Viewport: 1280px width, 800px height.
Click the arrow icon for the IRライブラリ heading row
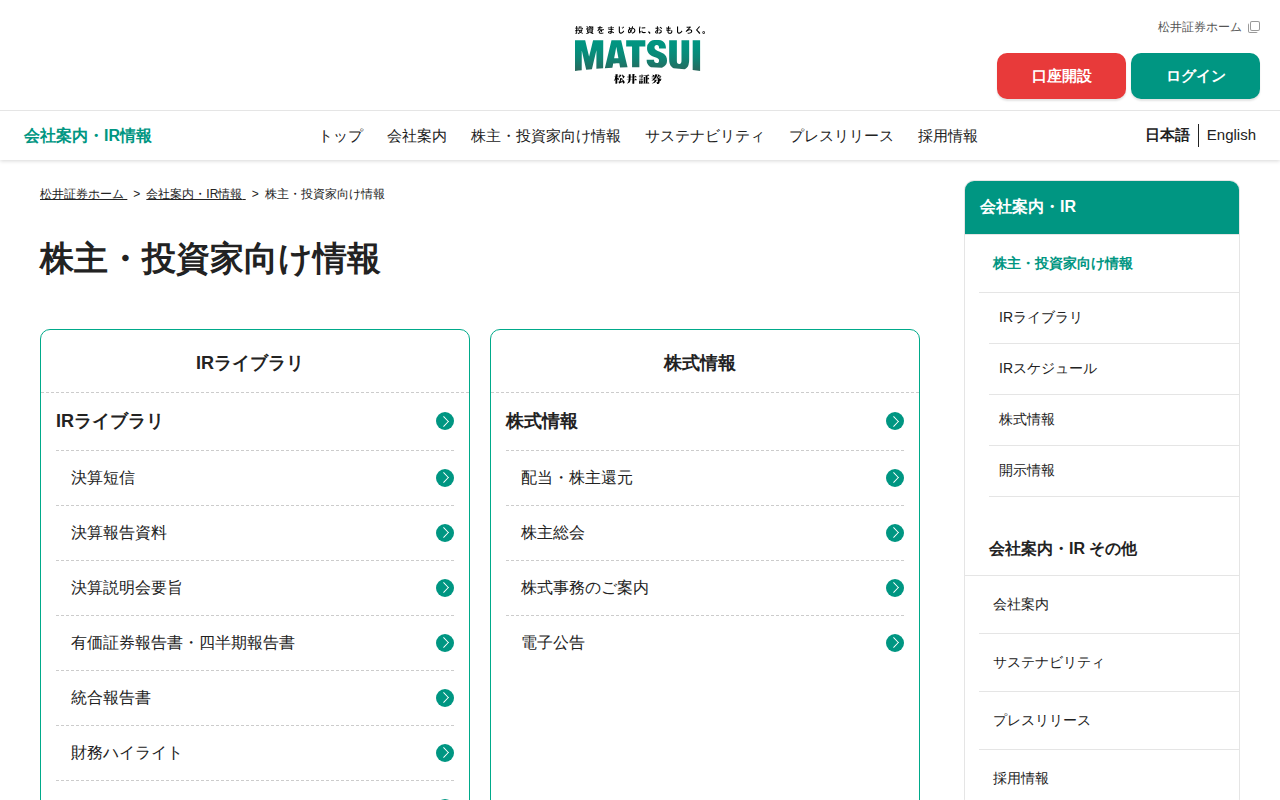tap(445, 421)
